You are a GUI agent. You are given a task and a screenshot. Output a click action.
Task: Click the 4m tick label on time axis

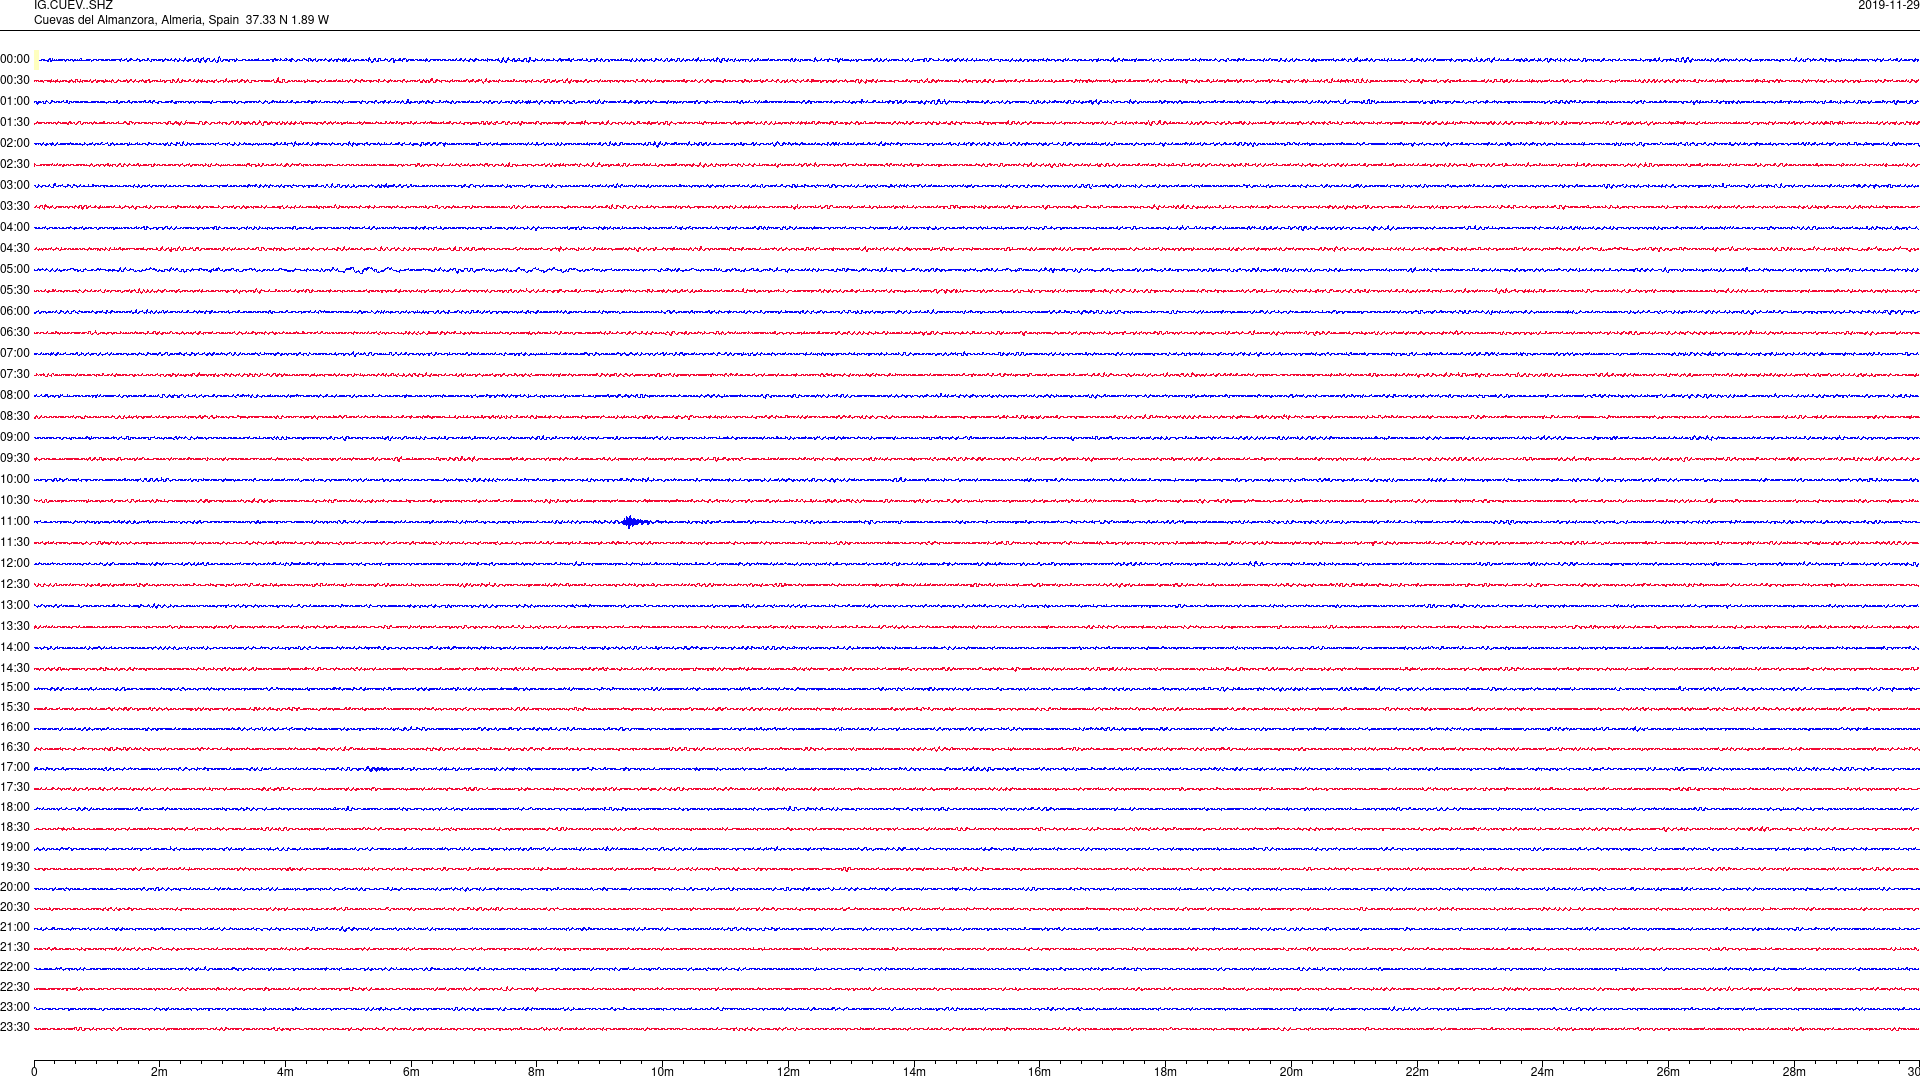pyautogui.click(x=285, y=1072)
